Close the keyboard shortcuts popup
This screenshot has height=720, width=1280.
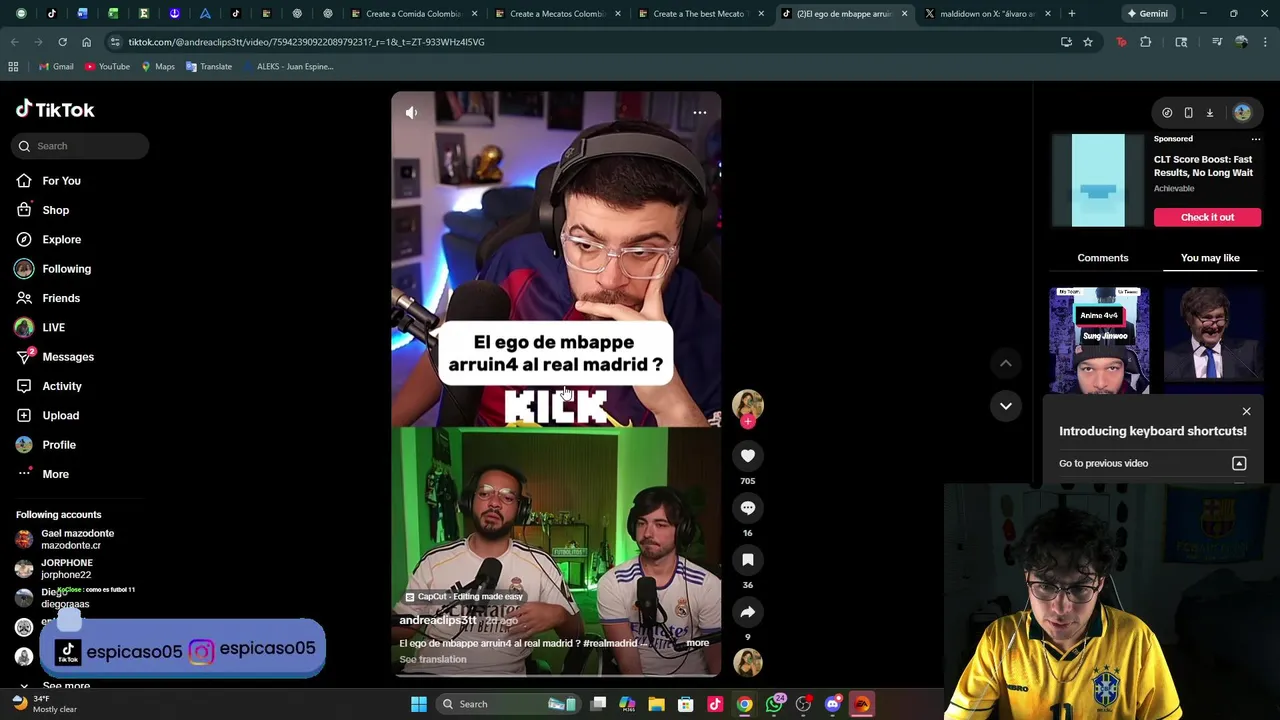click(x=1246, y=411)
